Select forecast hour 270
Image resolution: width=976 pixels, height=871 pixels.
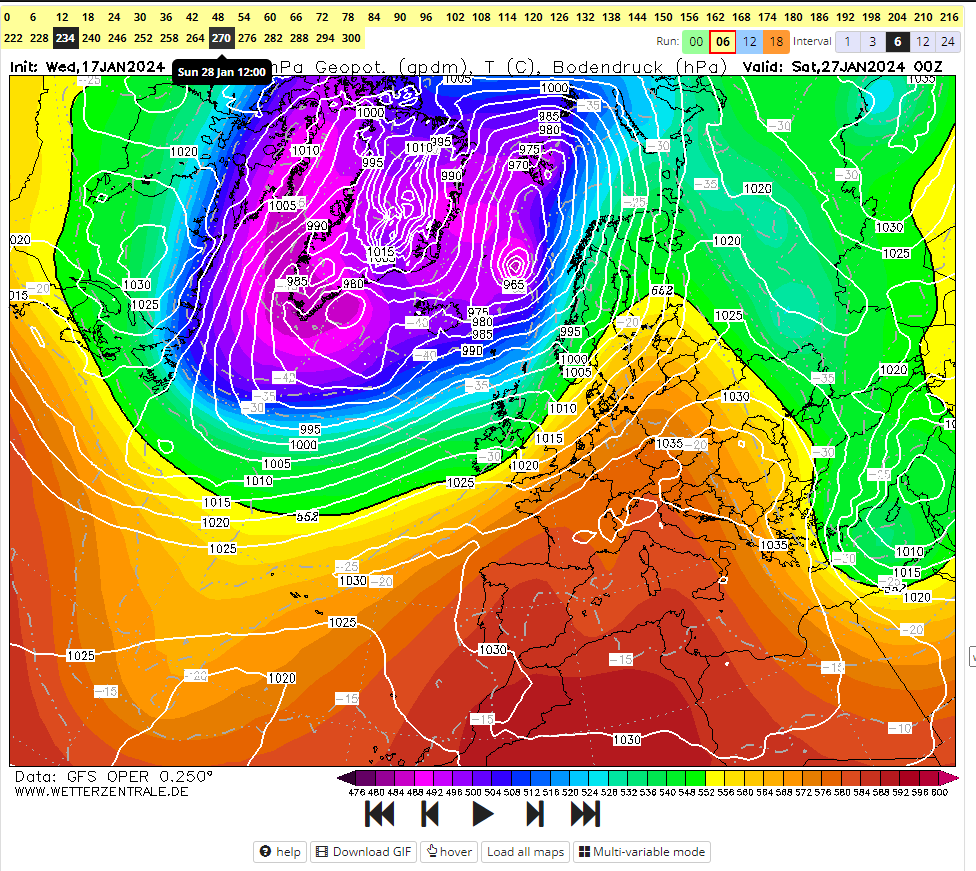tap(221, 38)
